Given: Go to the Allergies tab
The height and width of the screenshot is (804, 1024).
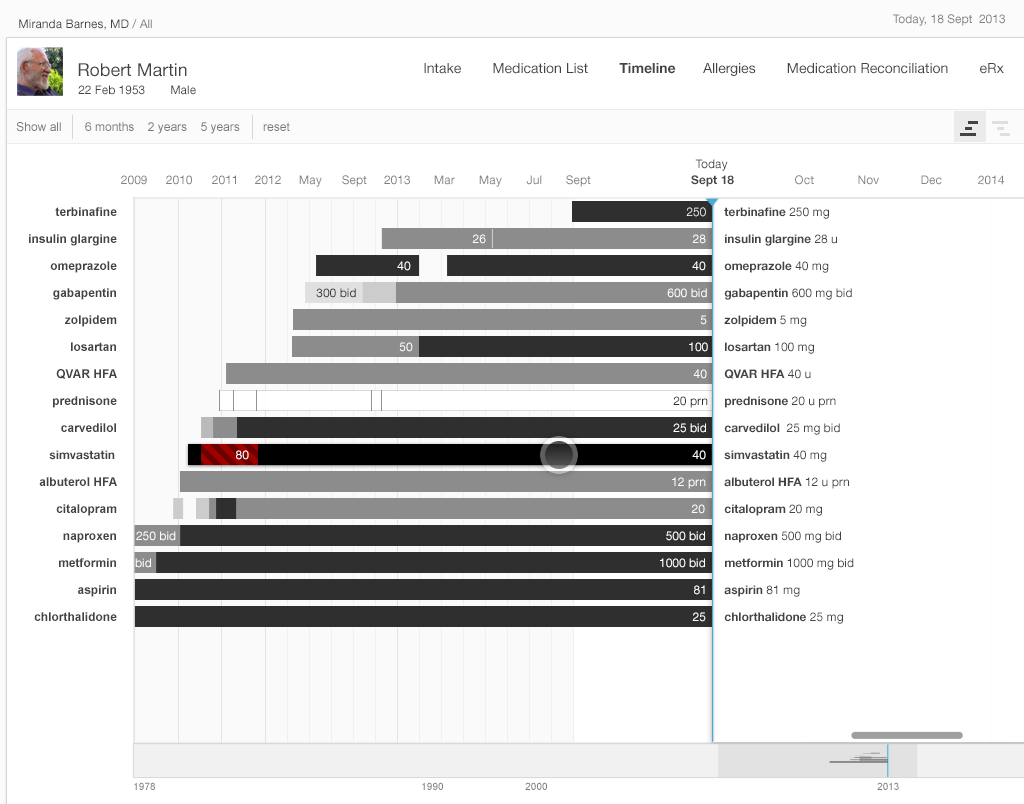Looking at the screenshot, I should [729, 68].
